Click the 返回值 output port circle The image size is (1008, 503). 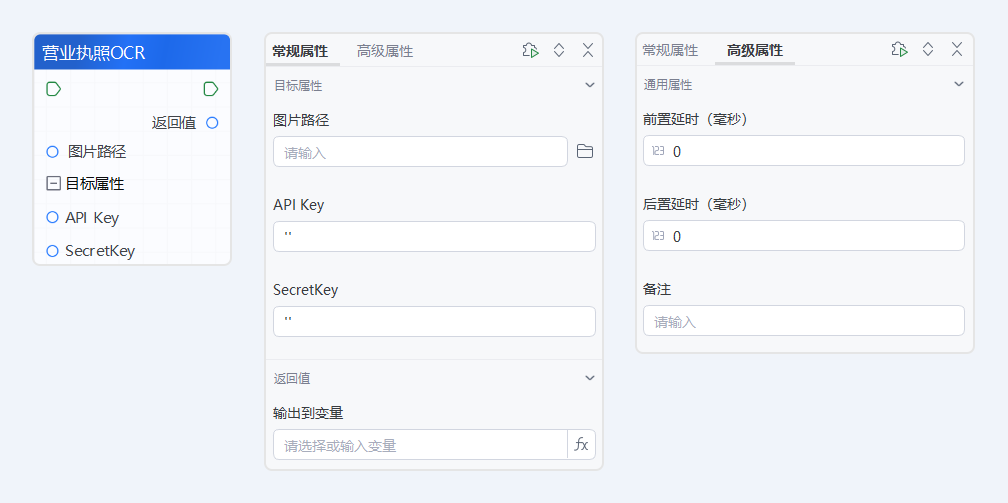212,122
